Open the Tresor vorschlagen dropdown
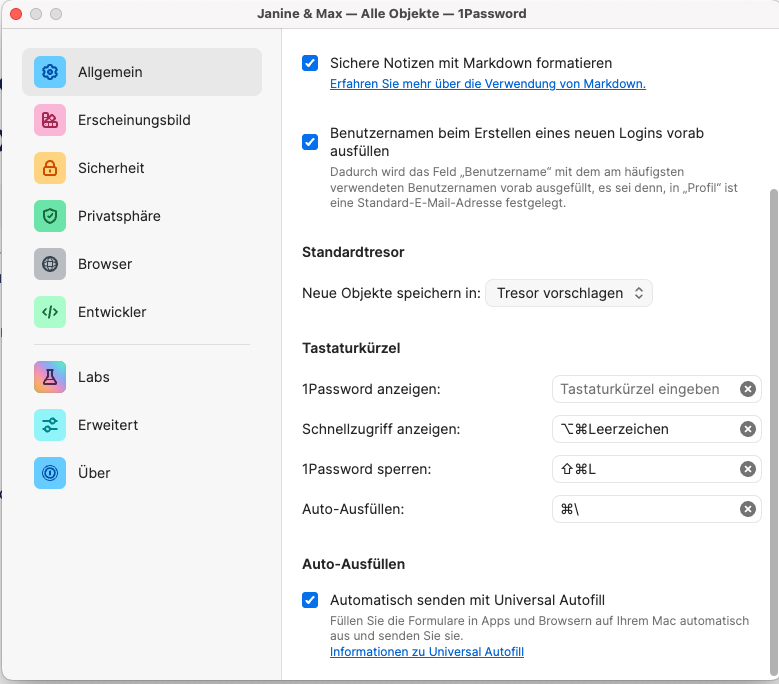The width and height of the screenshot is (779, 684). pyautogui.click(x=568, y=293)
